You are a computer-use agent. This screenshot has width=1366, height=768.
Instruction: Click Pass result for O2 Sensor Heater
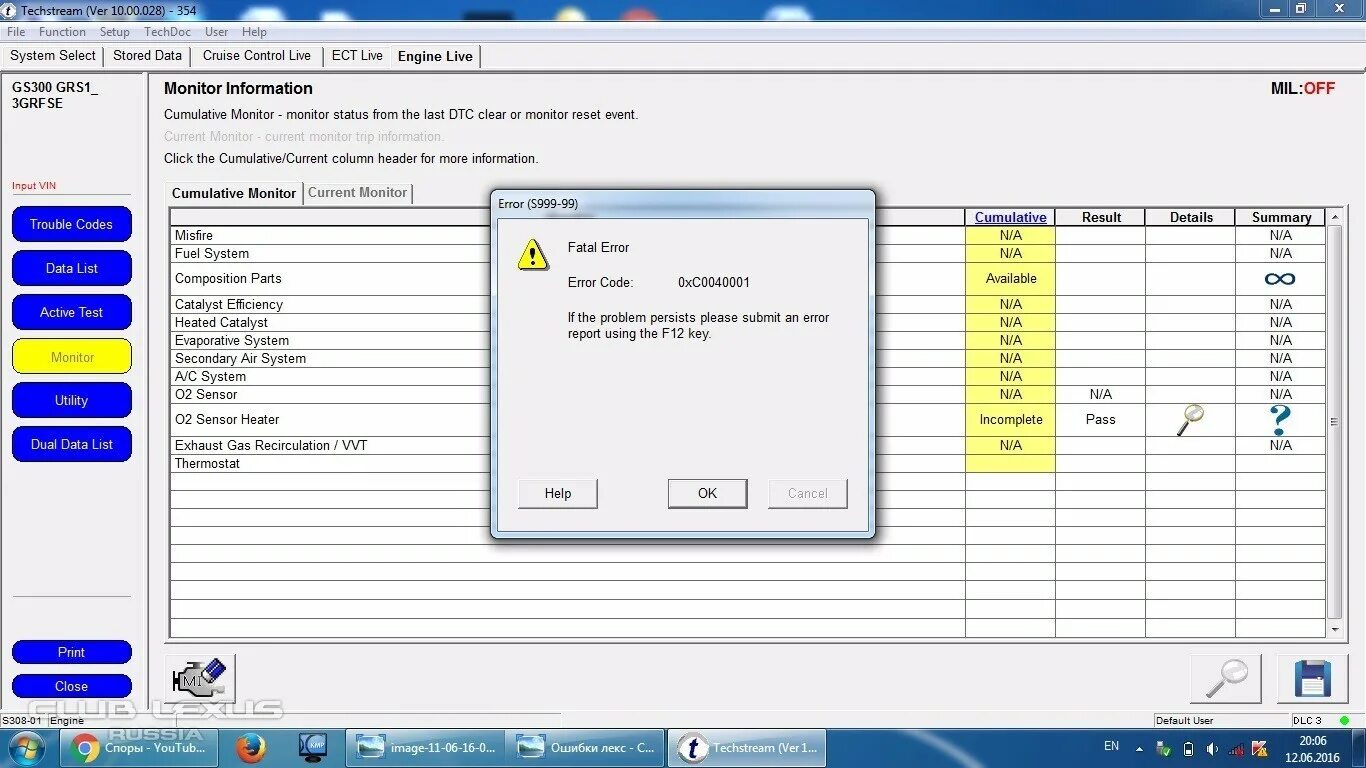1100,420
